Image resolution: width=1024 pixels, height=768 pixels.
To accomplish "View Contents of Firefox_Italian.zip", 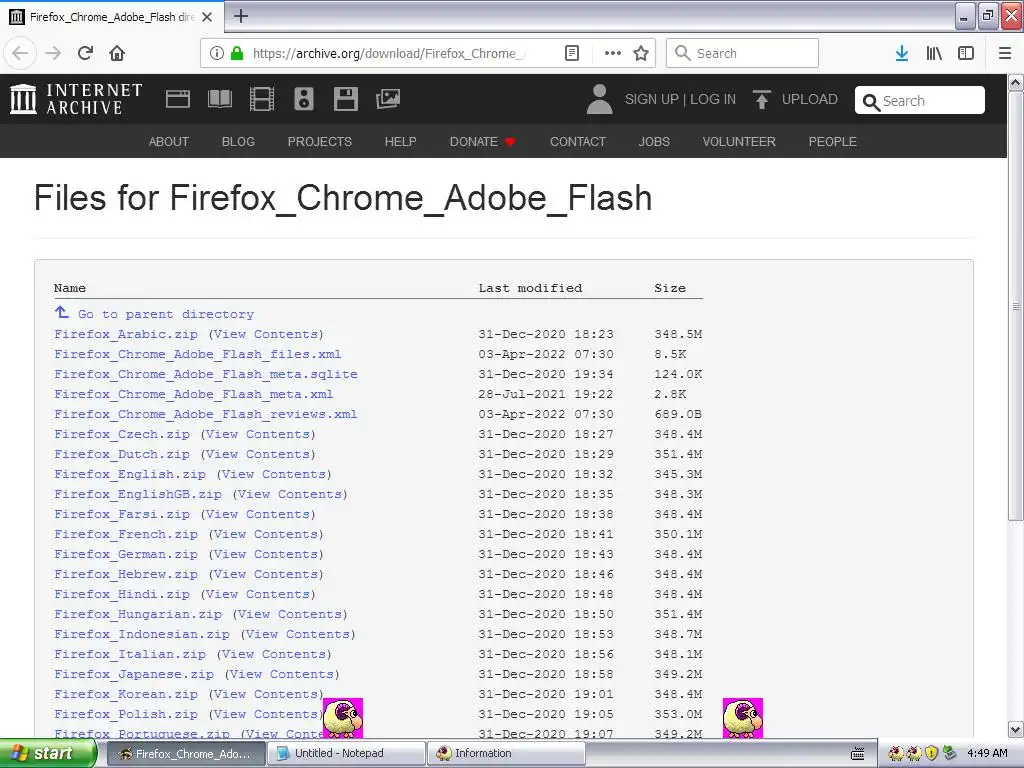I will pyautogui.click(x=274, y=654).
